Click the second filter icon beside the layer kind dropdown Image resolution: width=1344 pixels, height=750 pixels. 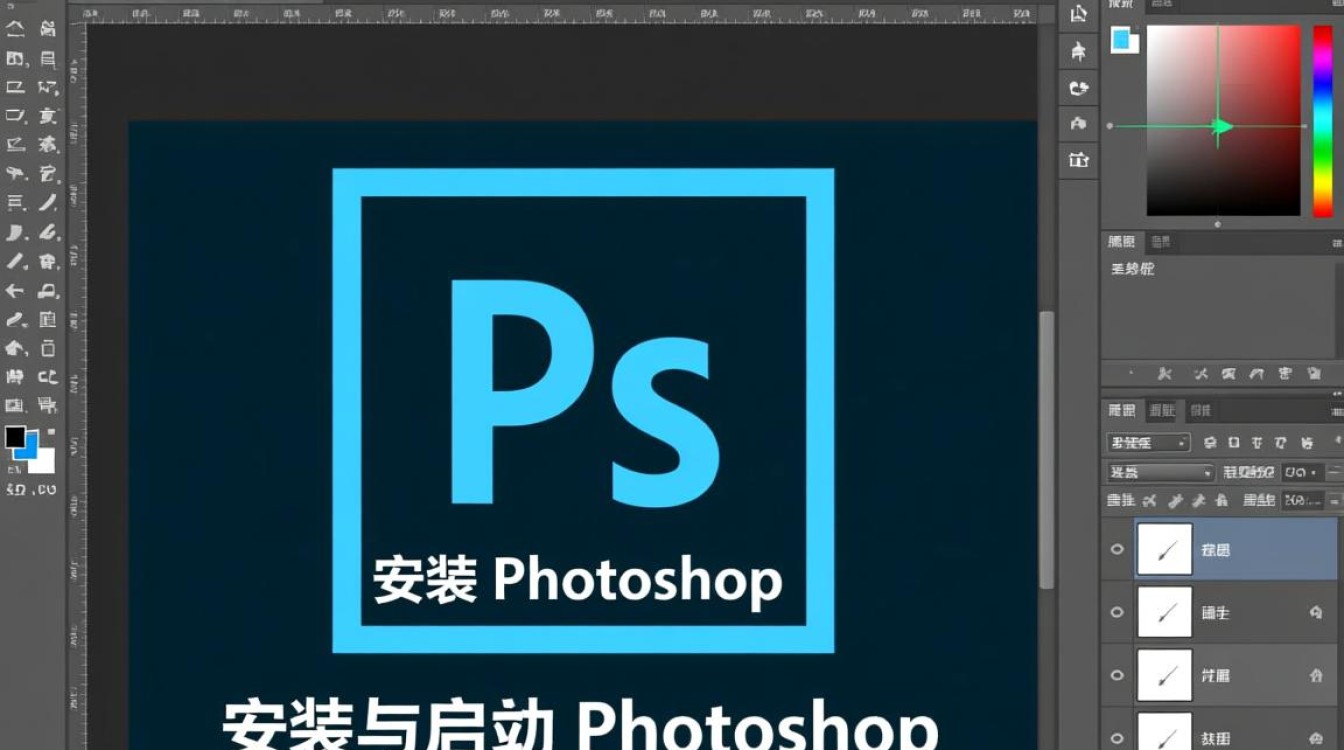coord(1233,442)
